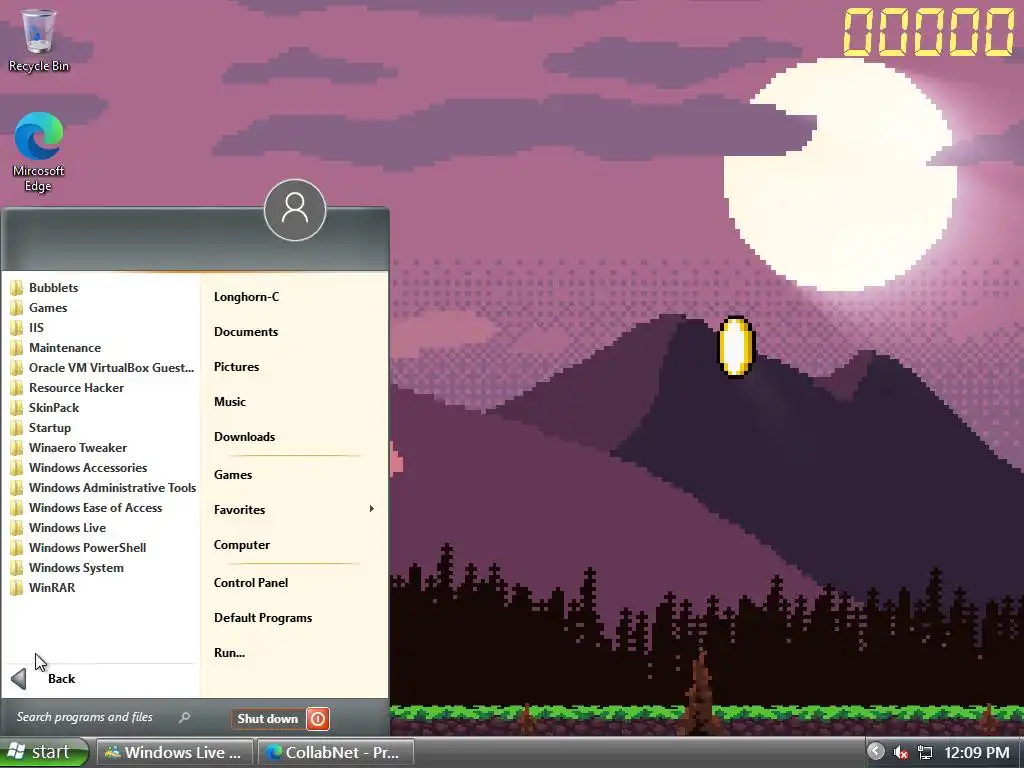Open the IIS folder
The width and height of the screenshot is (1024, 768).
click(x=103, y=328)
